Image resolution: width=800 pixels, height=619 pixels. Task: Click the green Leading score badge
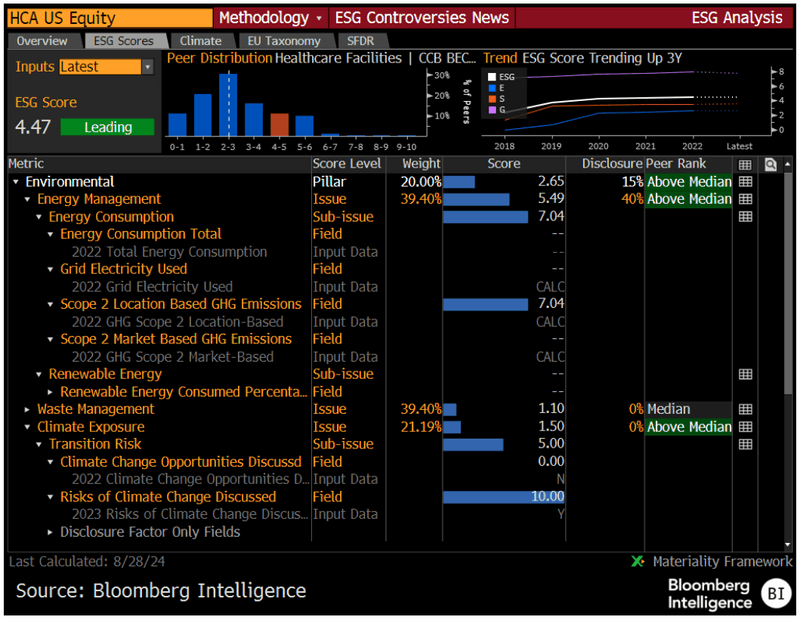pyautogui.click(x=107, y=127)
